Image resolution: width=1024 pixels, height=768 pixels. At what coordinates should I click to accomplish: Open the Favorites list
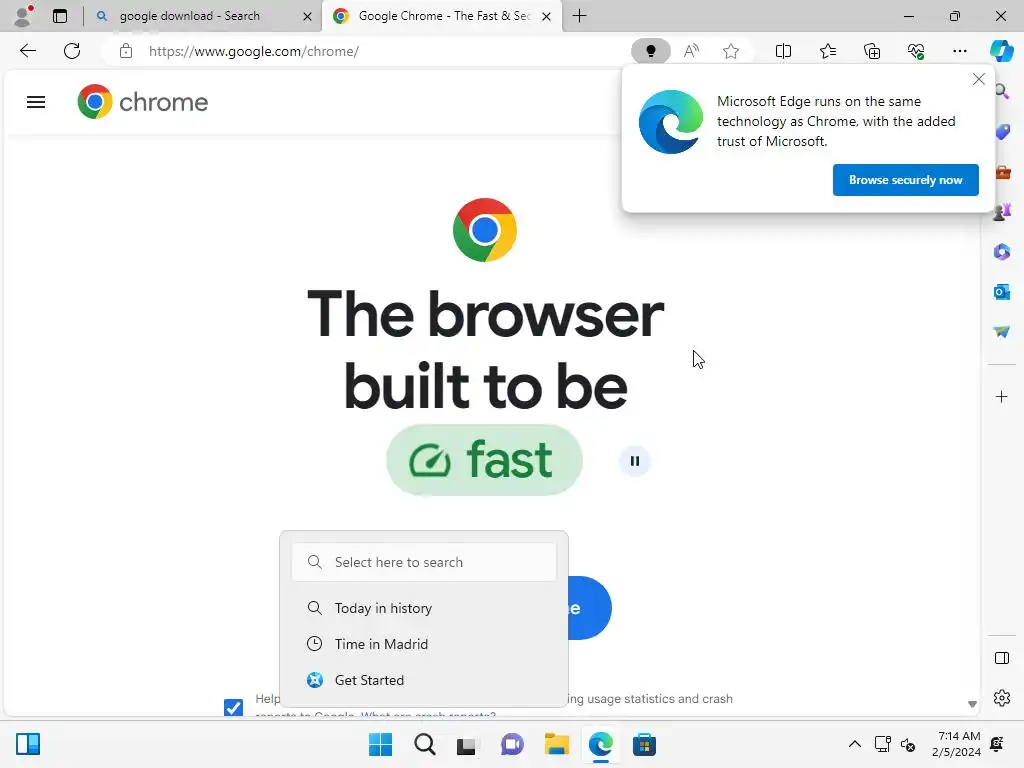[827, 51]
